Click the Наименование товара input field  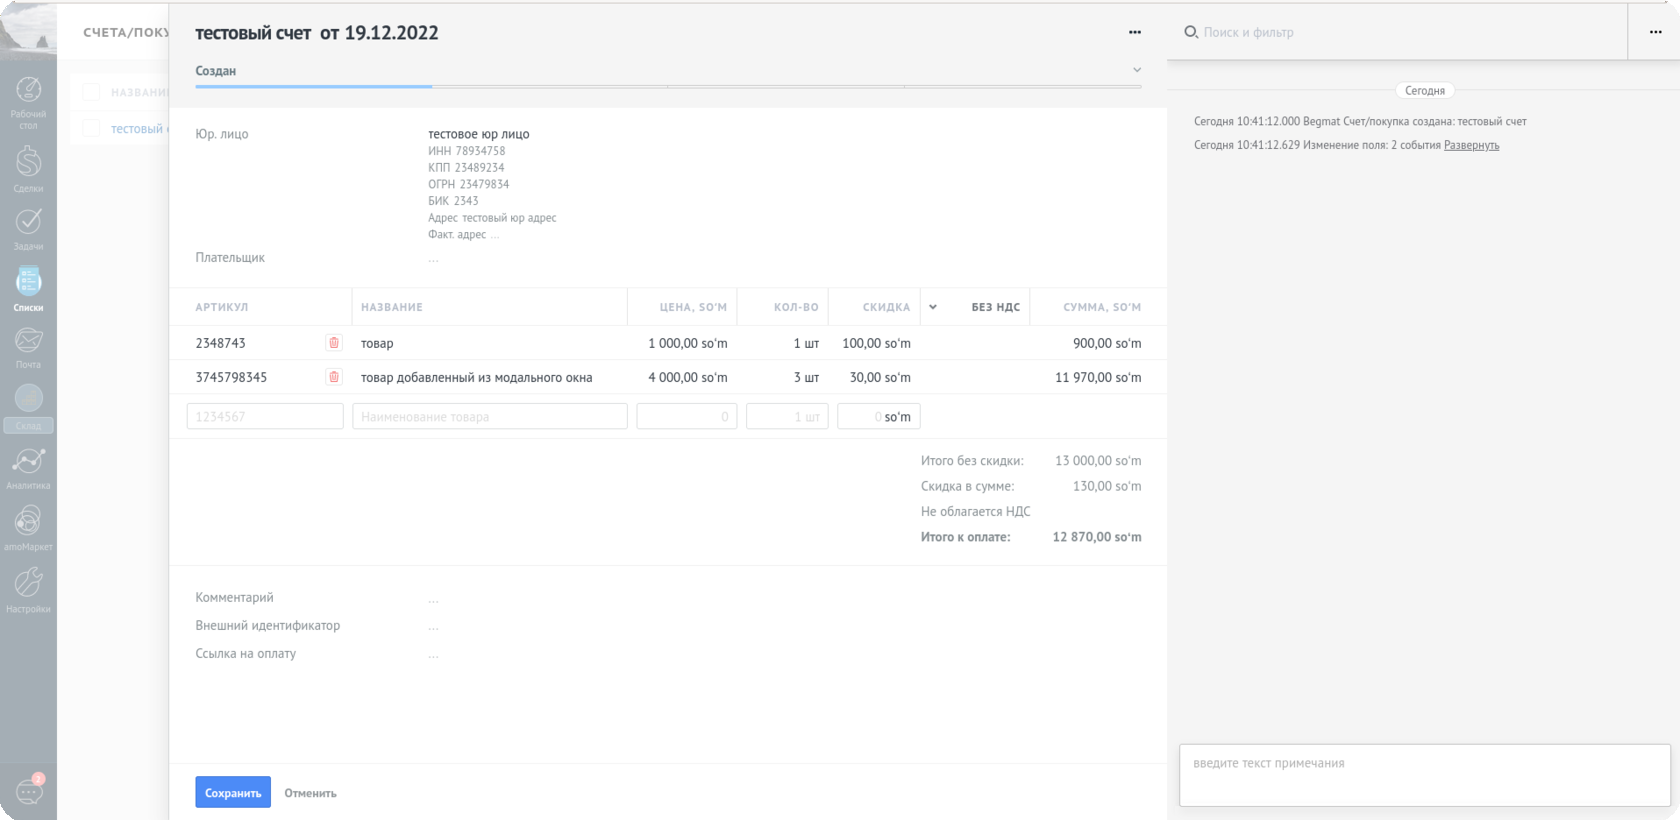[490, 416]
